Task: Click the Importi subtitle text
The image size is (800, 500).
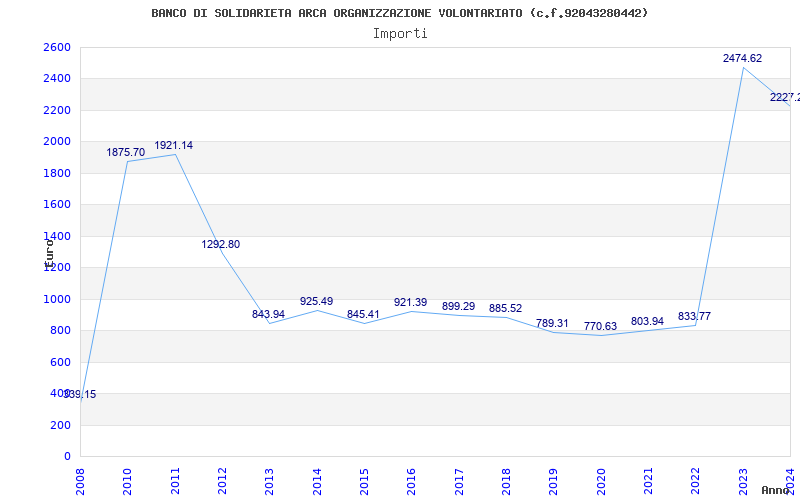Action: point(400,33)
